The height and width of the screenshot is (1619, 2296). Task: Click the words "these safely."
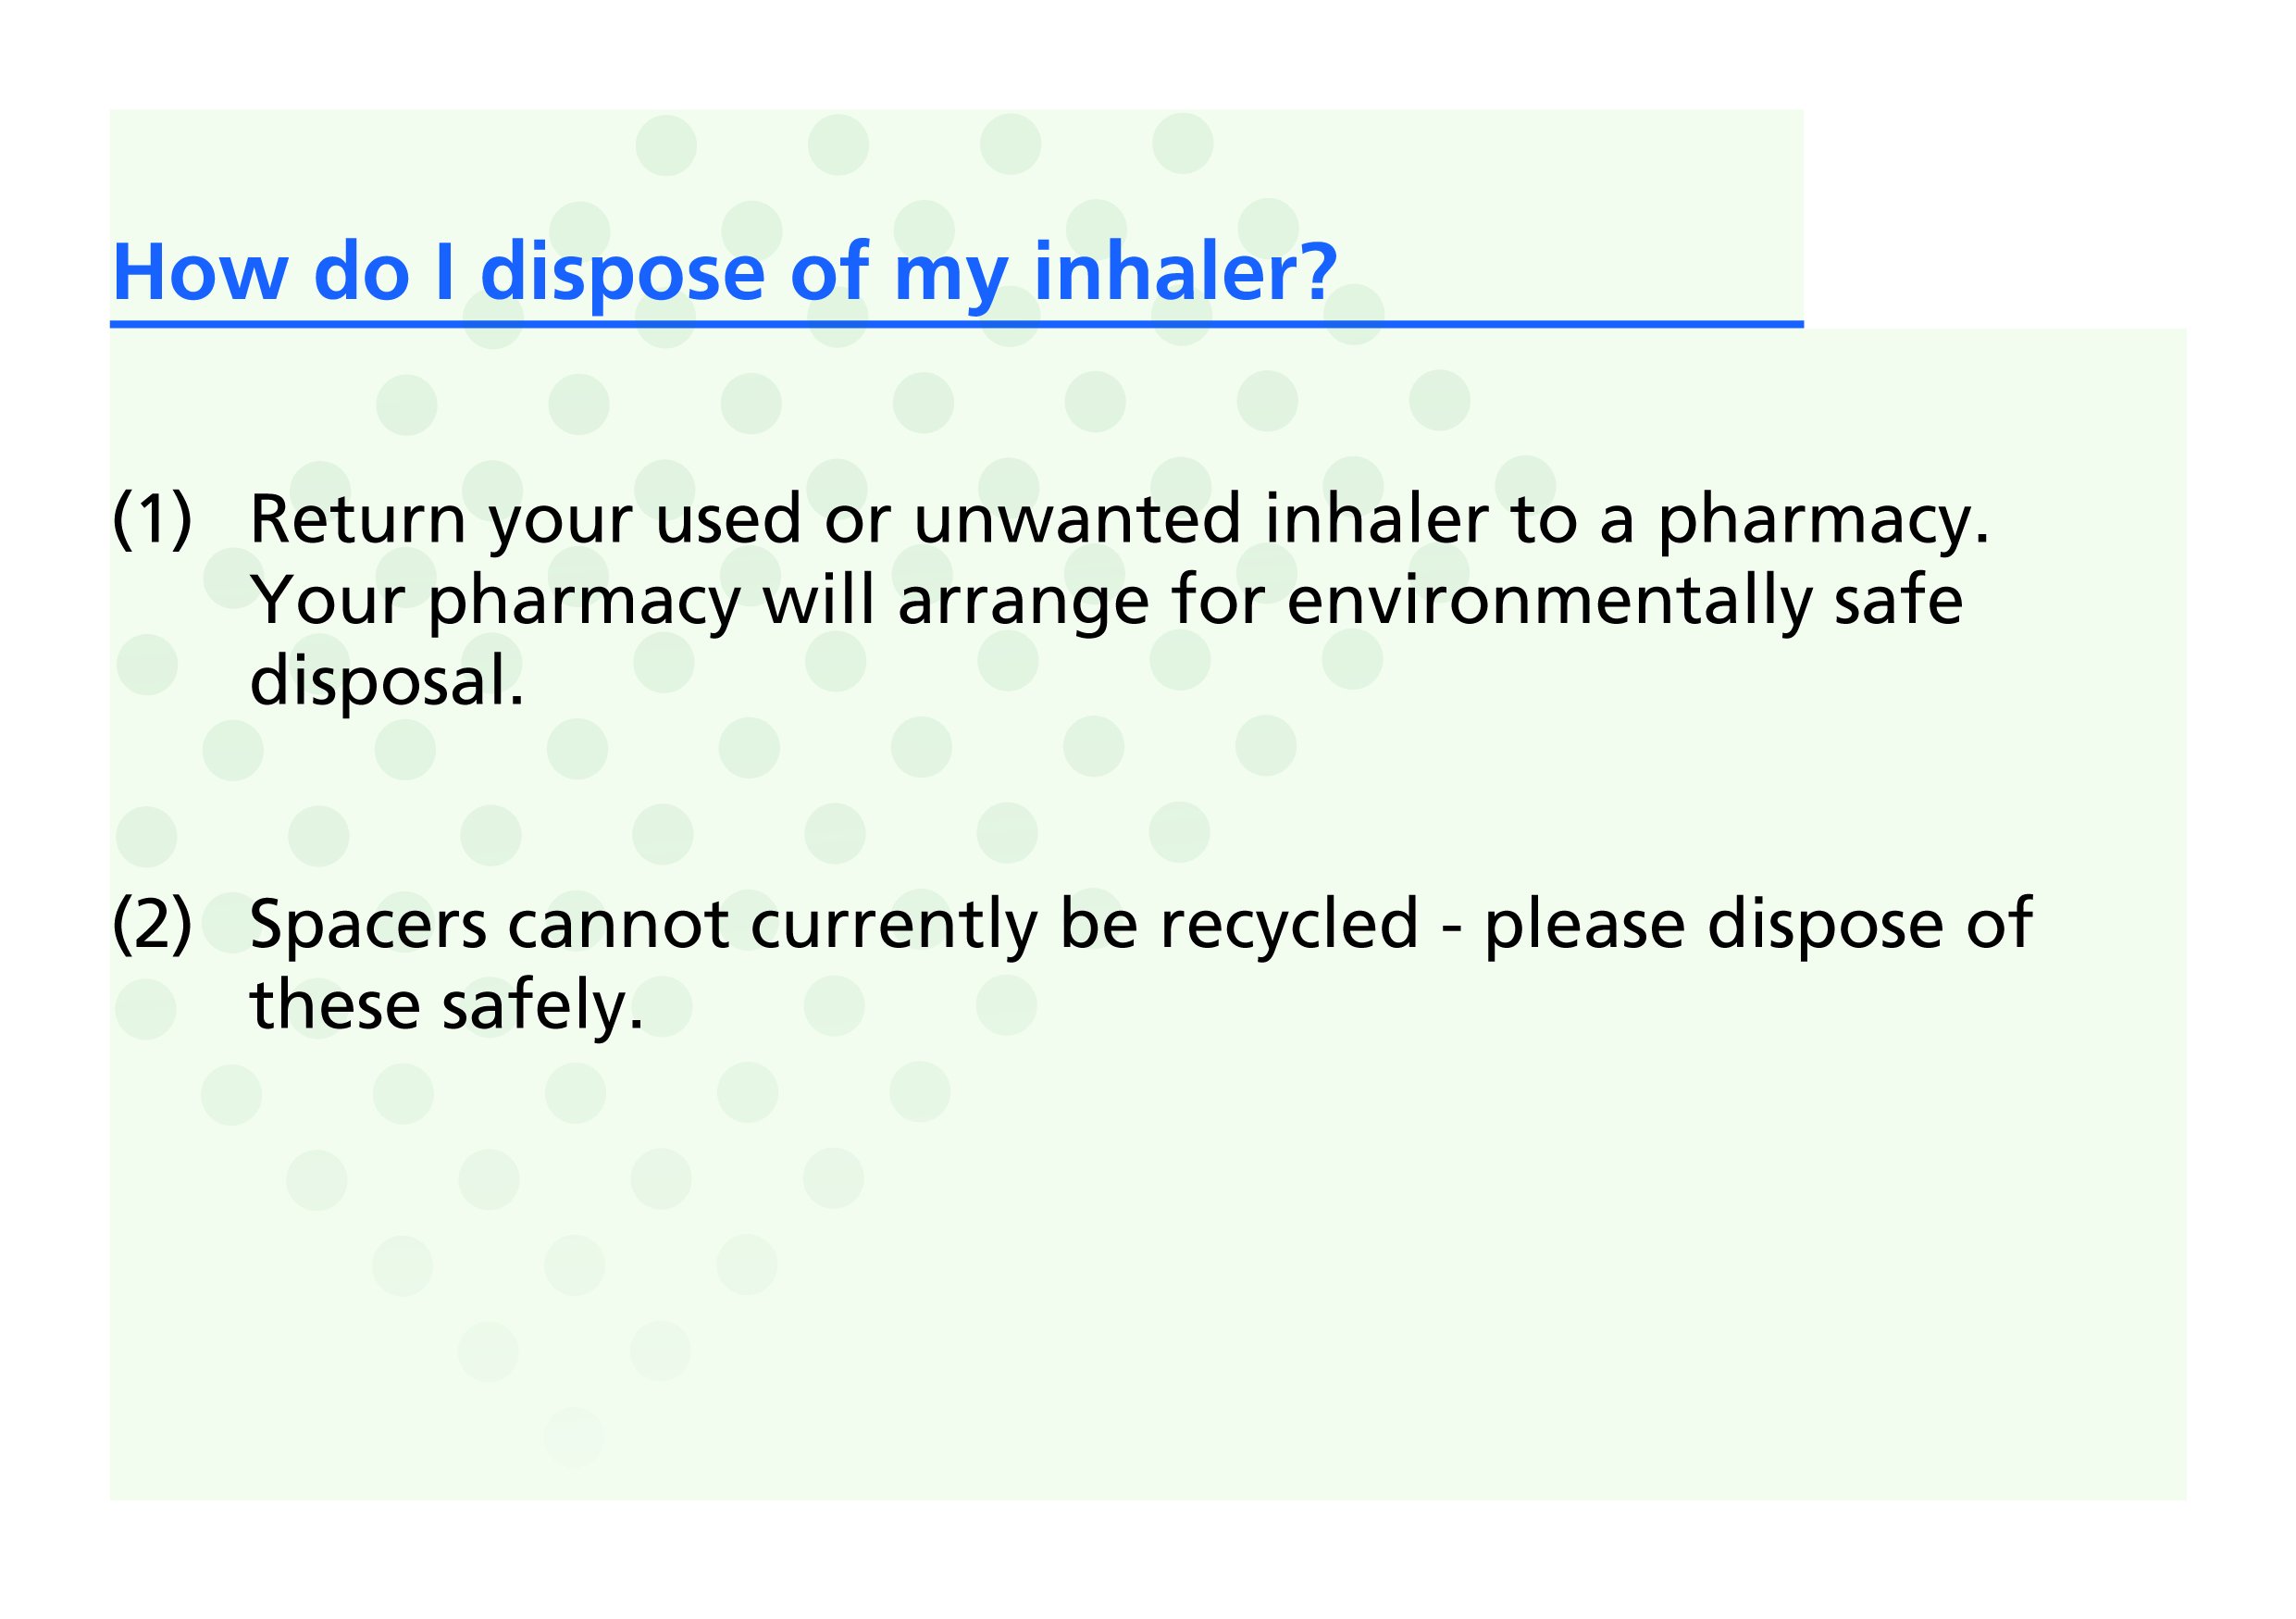[446, 1006]
